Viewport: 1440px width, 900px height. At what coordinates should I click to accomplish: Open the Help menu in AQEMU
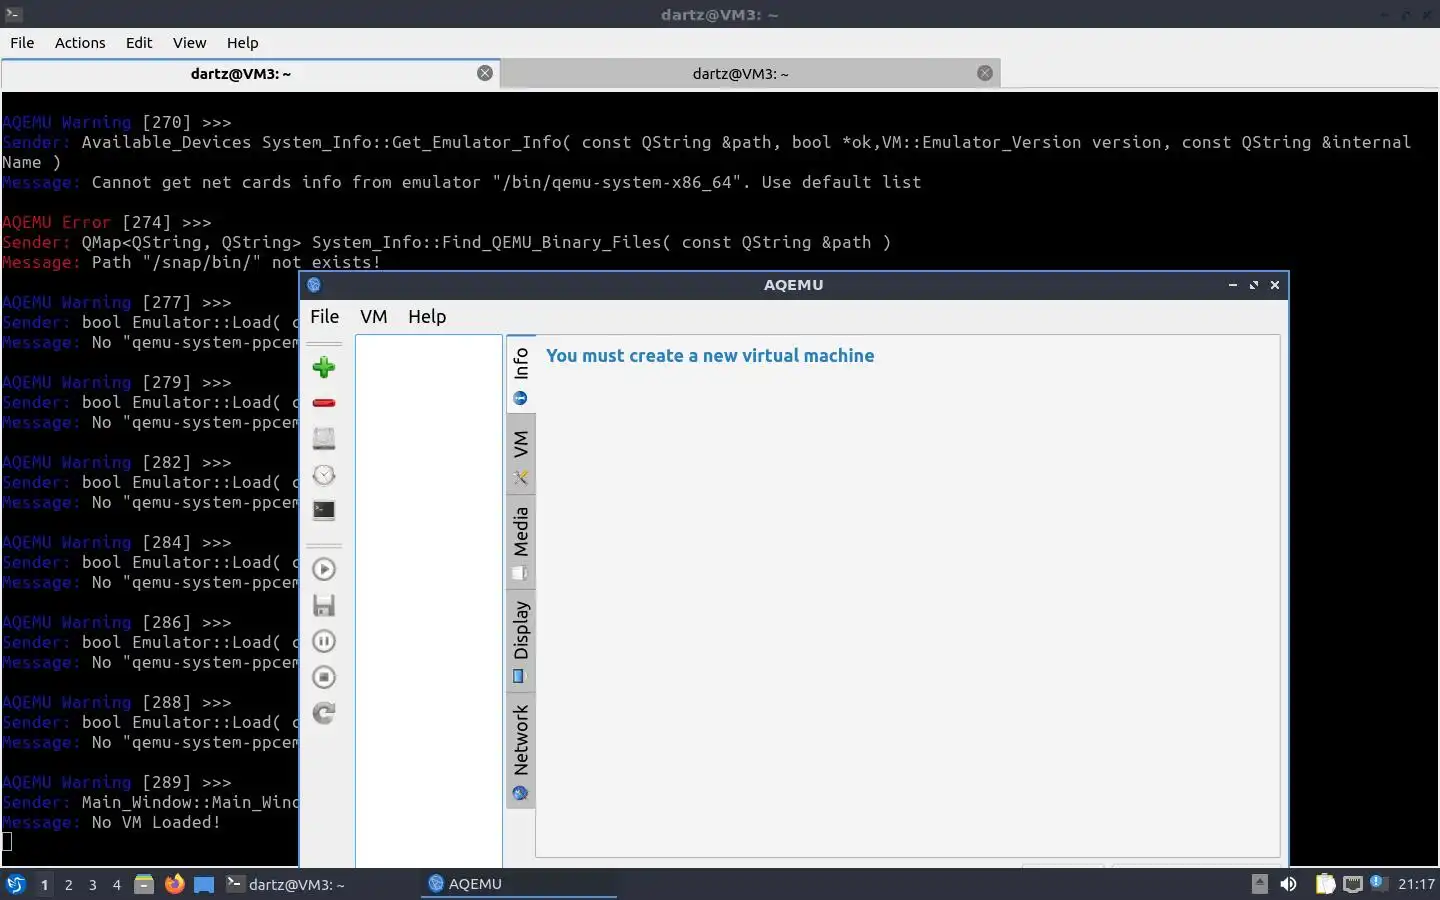pos(427,316)
